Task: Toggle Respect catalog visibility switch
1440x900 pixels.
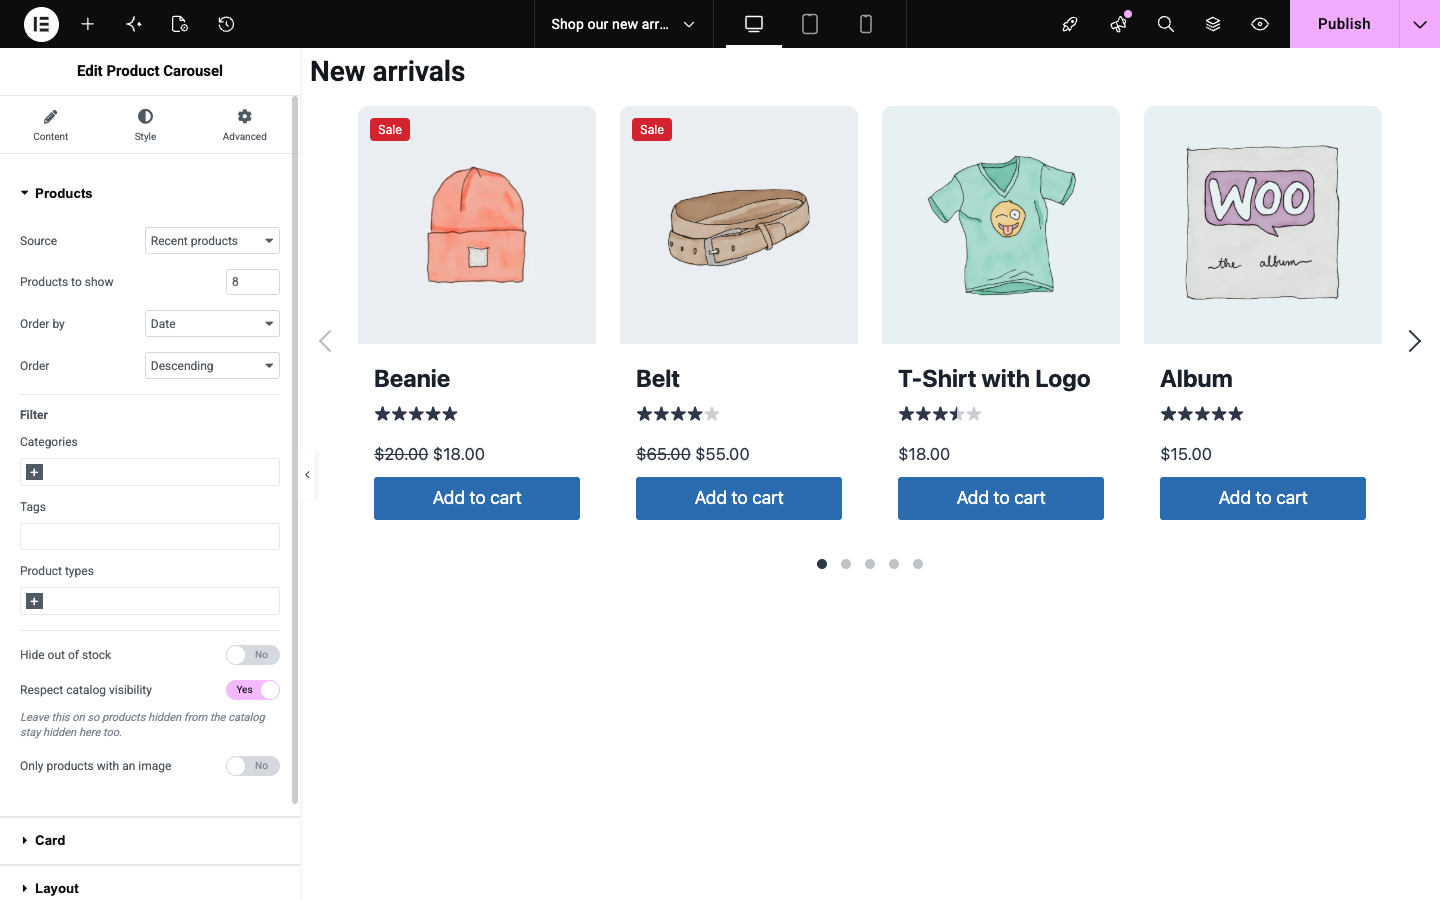Action: 253,690
